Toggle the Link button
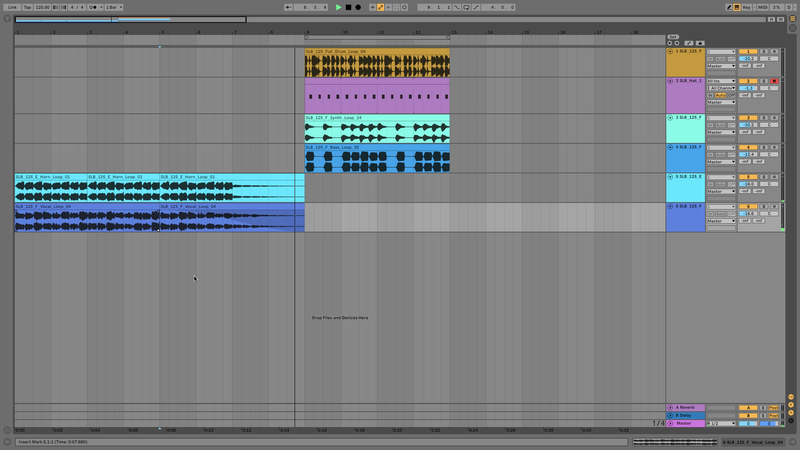800x450 pixels. click(12, 7)
